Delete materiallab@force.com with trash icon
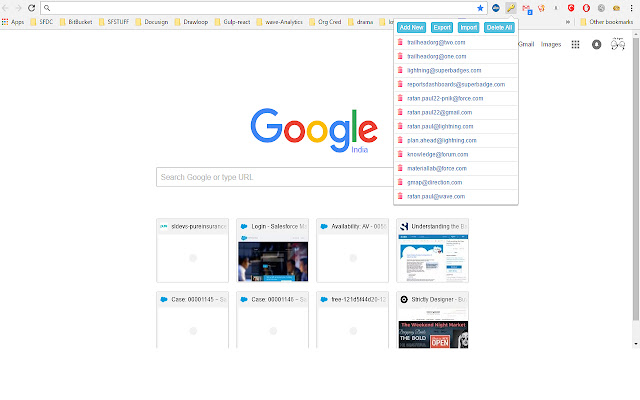640x400 pixels. pos(400,168)
